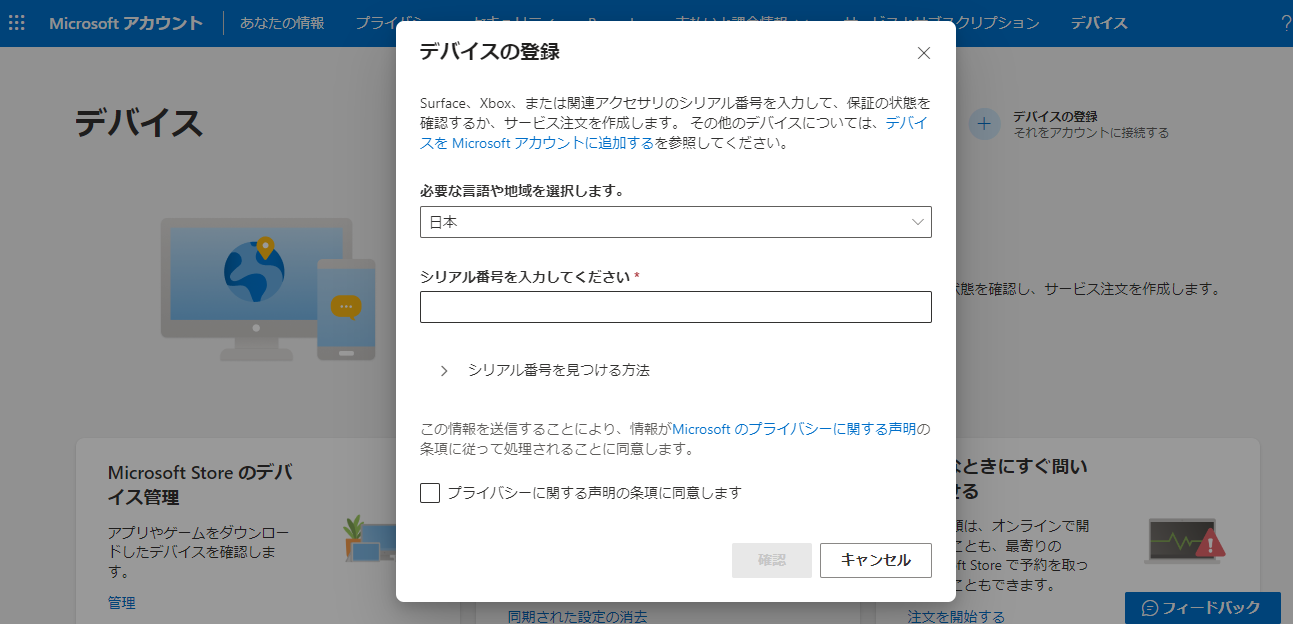Image resolution: width=1293 pixels, height=624 pixels.
Task: Click the help question mark icon in header
Action: [1285, 23]
